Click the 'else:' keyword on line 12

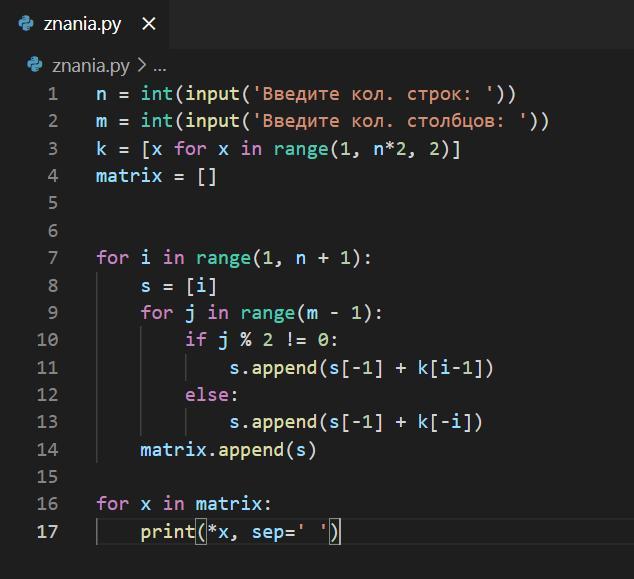point(211,395)
